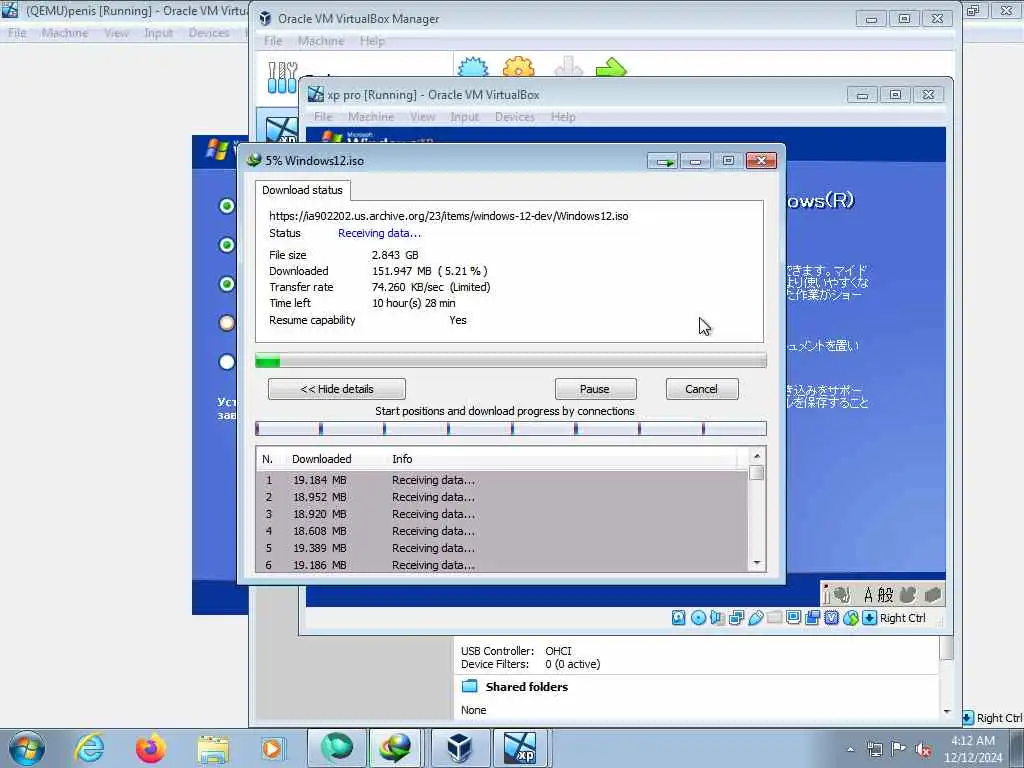Click mouse integration globe icon in xp pro status bar
Screen dimensions: 1024x768
click(850, 617)
